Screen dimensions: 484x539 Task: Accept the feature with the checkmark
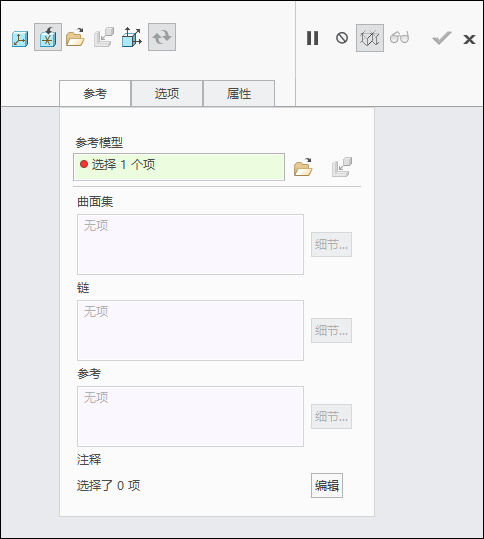point(441,38)
